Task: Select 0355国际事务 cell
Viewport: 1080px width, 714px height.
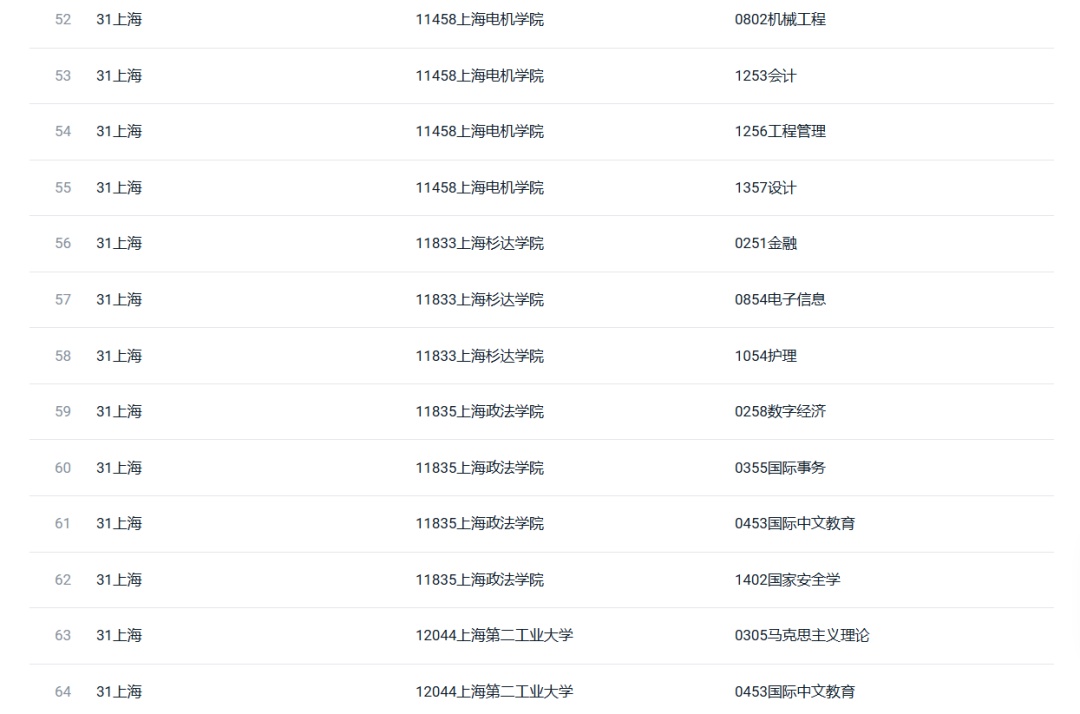Action: (x=780, y=468)
